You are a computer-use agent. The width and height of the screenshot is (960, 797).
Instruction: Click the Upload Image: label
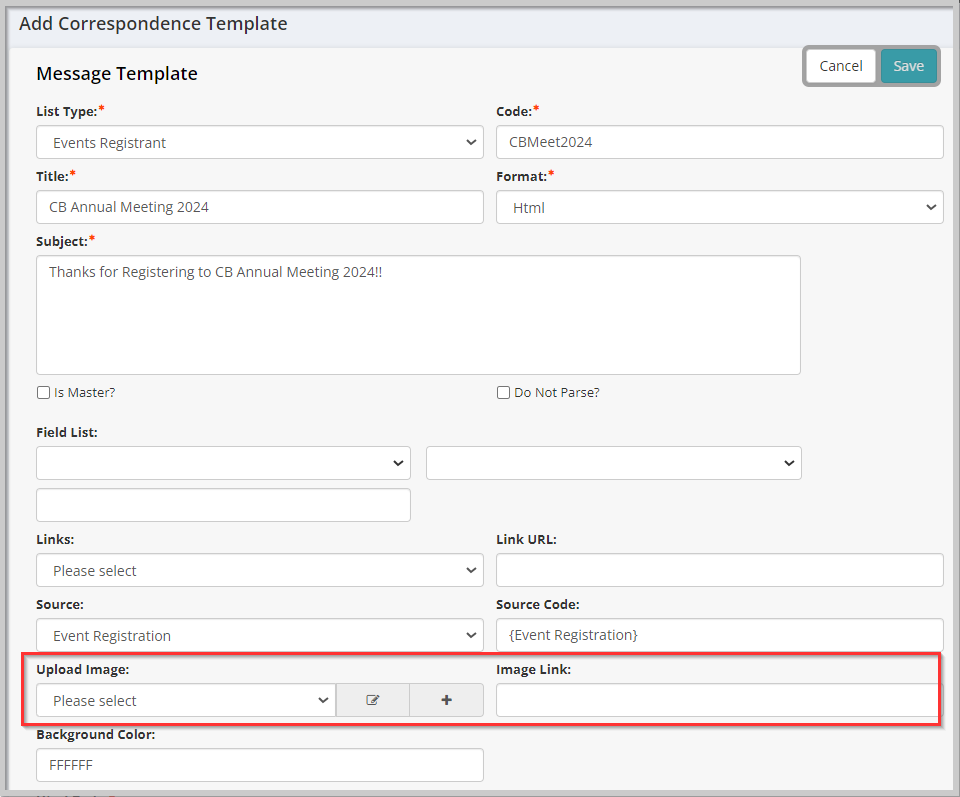point(83,669)
